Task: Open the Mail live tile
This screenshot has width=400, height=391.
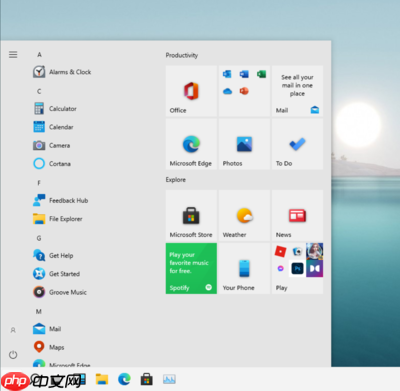Action: pos(297,91)
